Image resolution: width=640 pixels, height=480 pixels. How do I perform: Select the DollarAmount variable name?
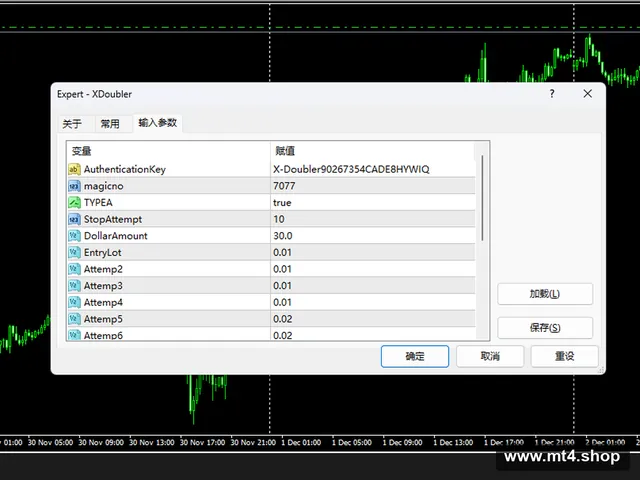(x=116, y=236)
